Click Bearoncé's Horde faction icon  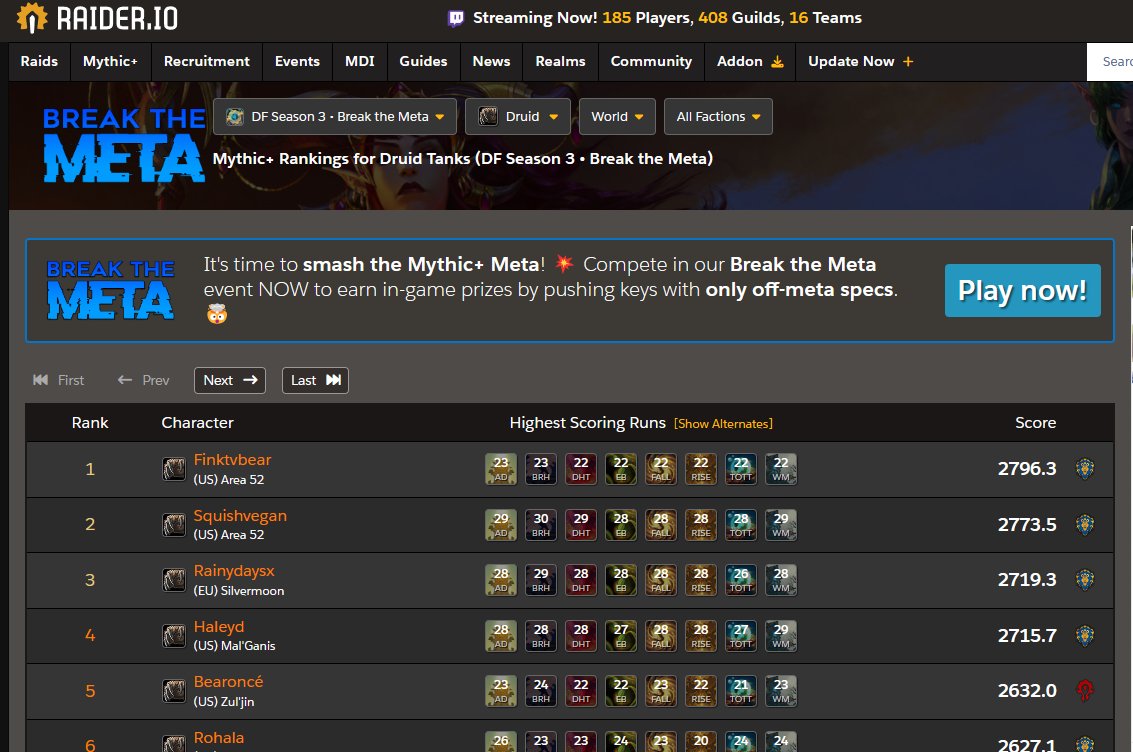click(1085, 691)
